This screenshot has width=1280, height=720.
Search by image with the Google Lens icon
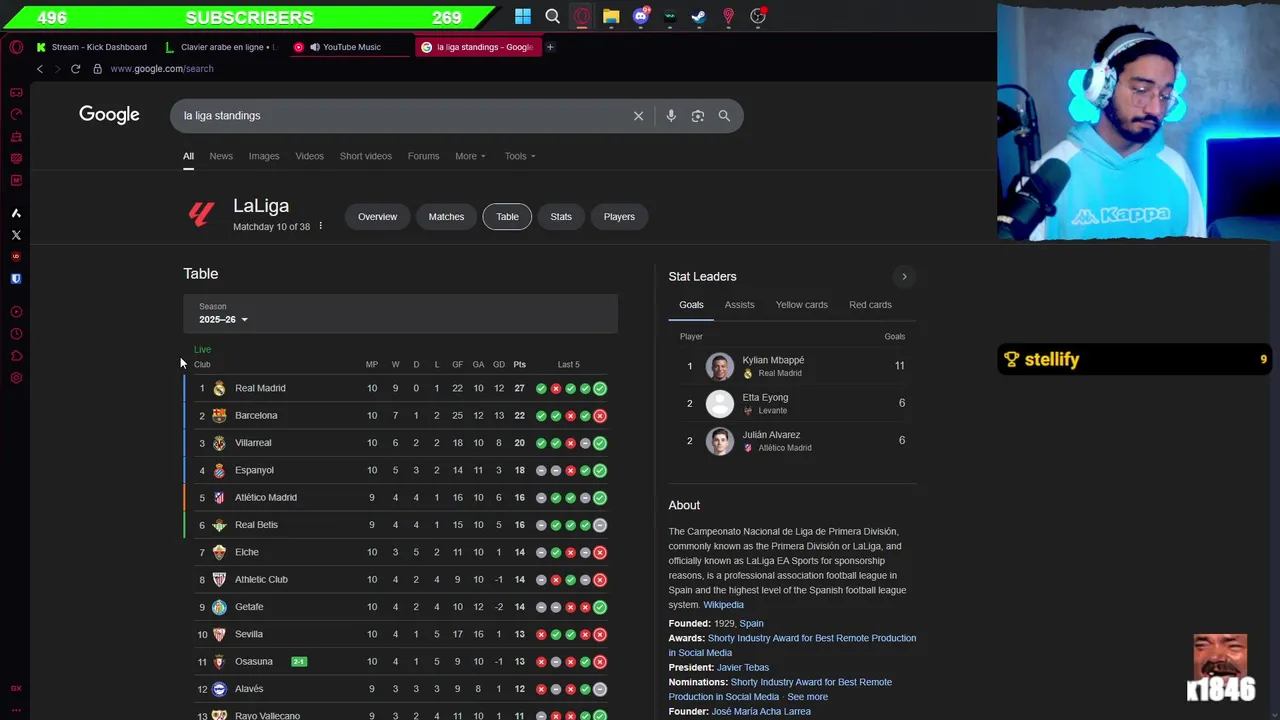point(698,116)
